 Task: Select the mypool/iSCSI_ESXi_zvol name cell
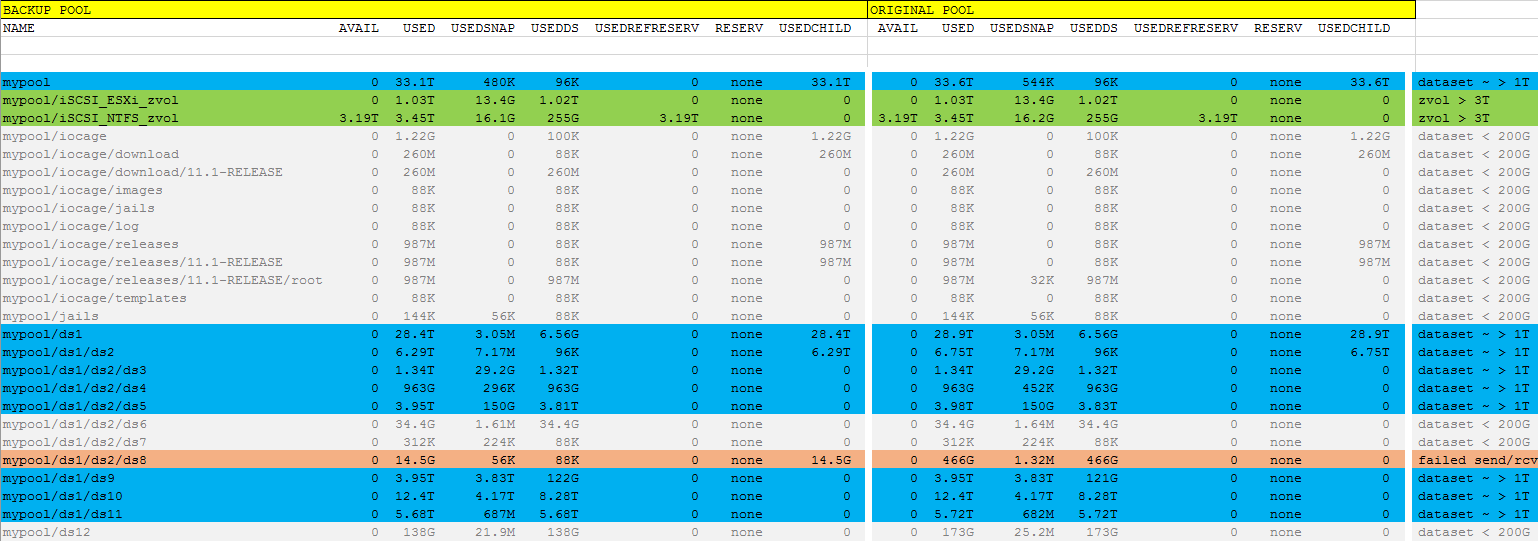pos(90,100)
